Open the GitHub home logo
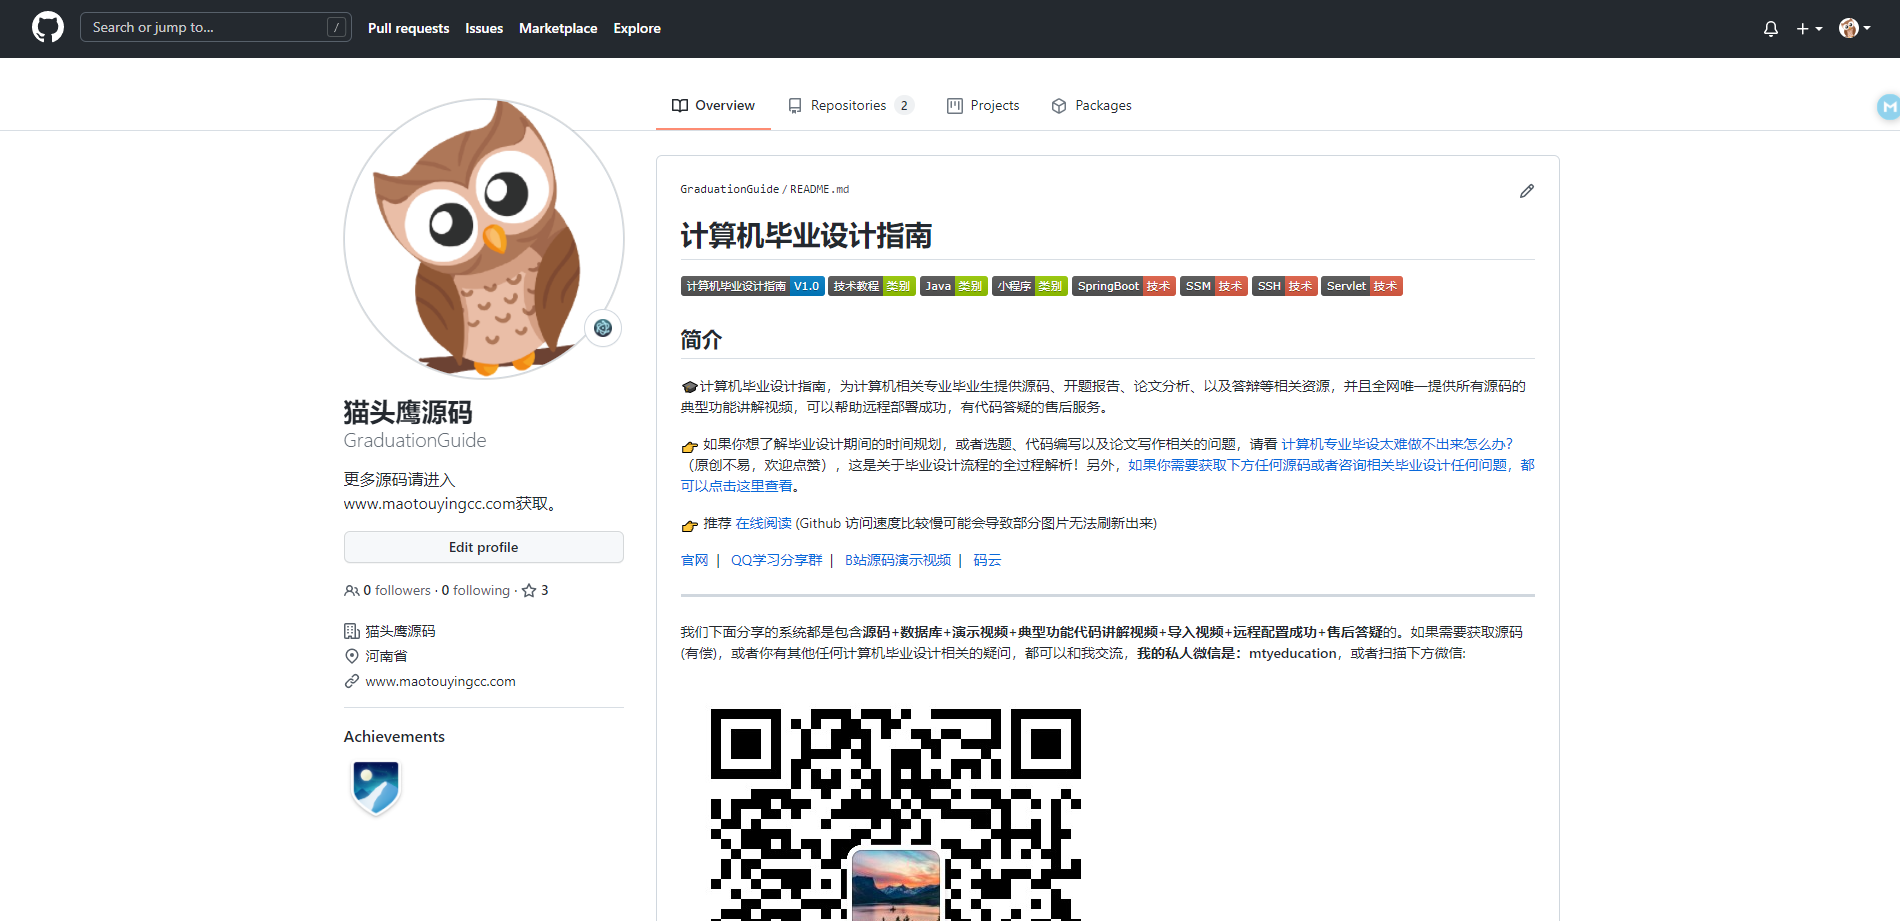Image resolution: width=1900 pixels, height=921 pixels. click(48, 27)
